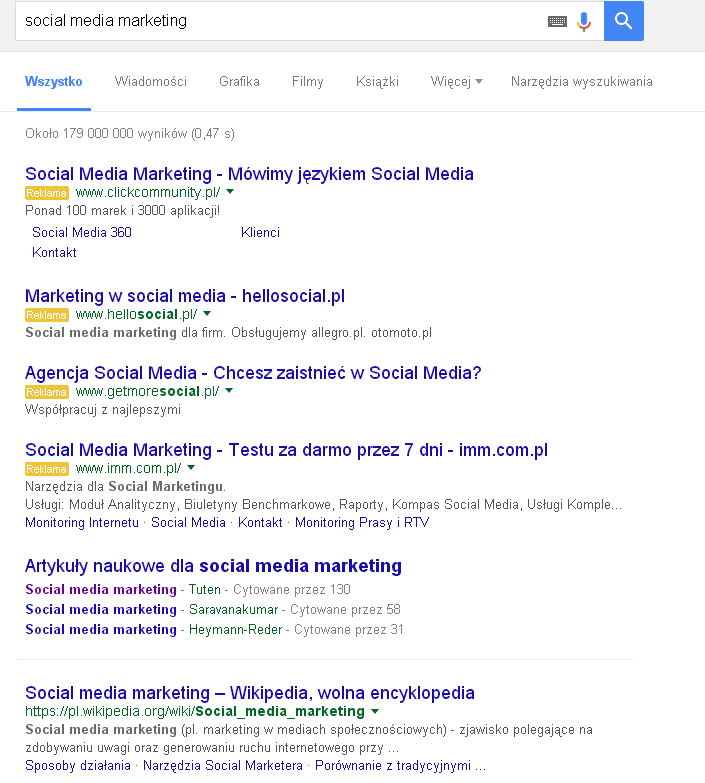Click the Monitoring Internetu sitelink
Screen dimensions: 705x783
(82, 522)
